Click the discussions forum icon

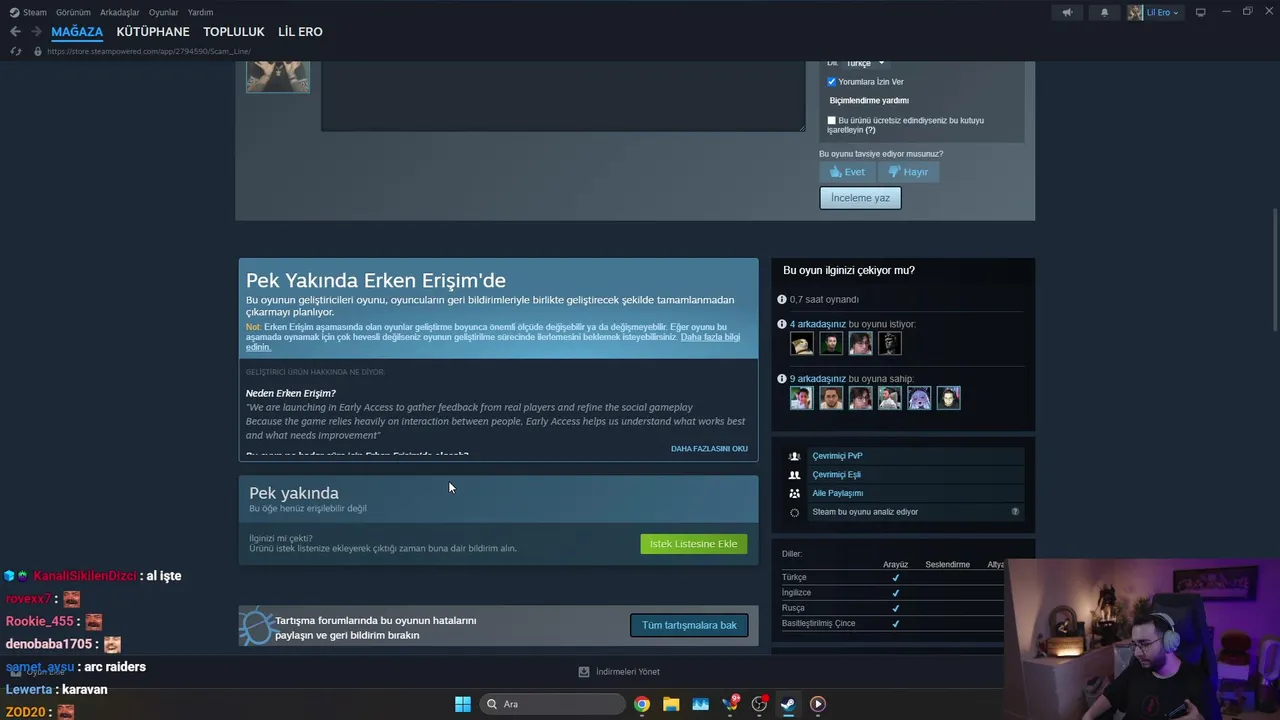(x=257, y=627)
